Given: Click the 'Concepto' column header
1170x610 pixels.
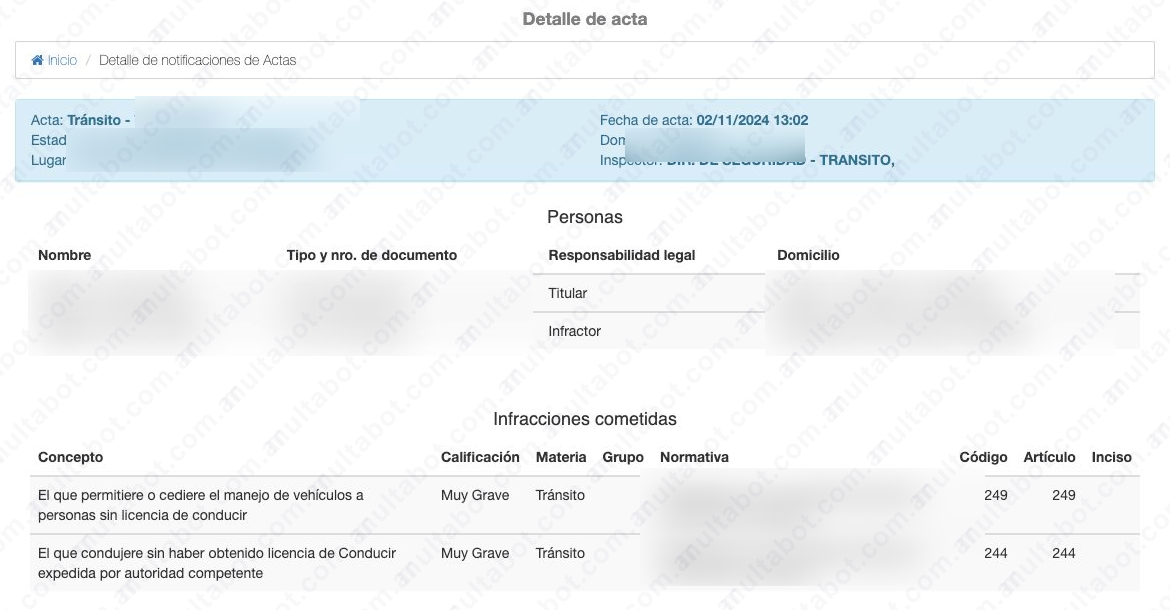Looking at the screenshot, I should [70, 457].
